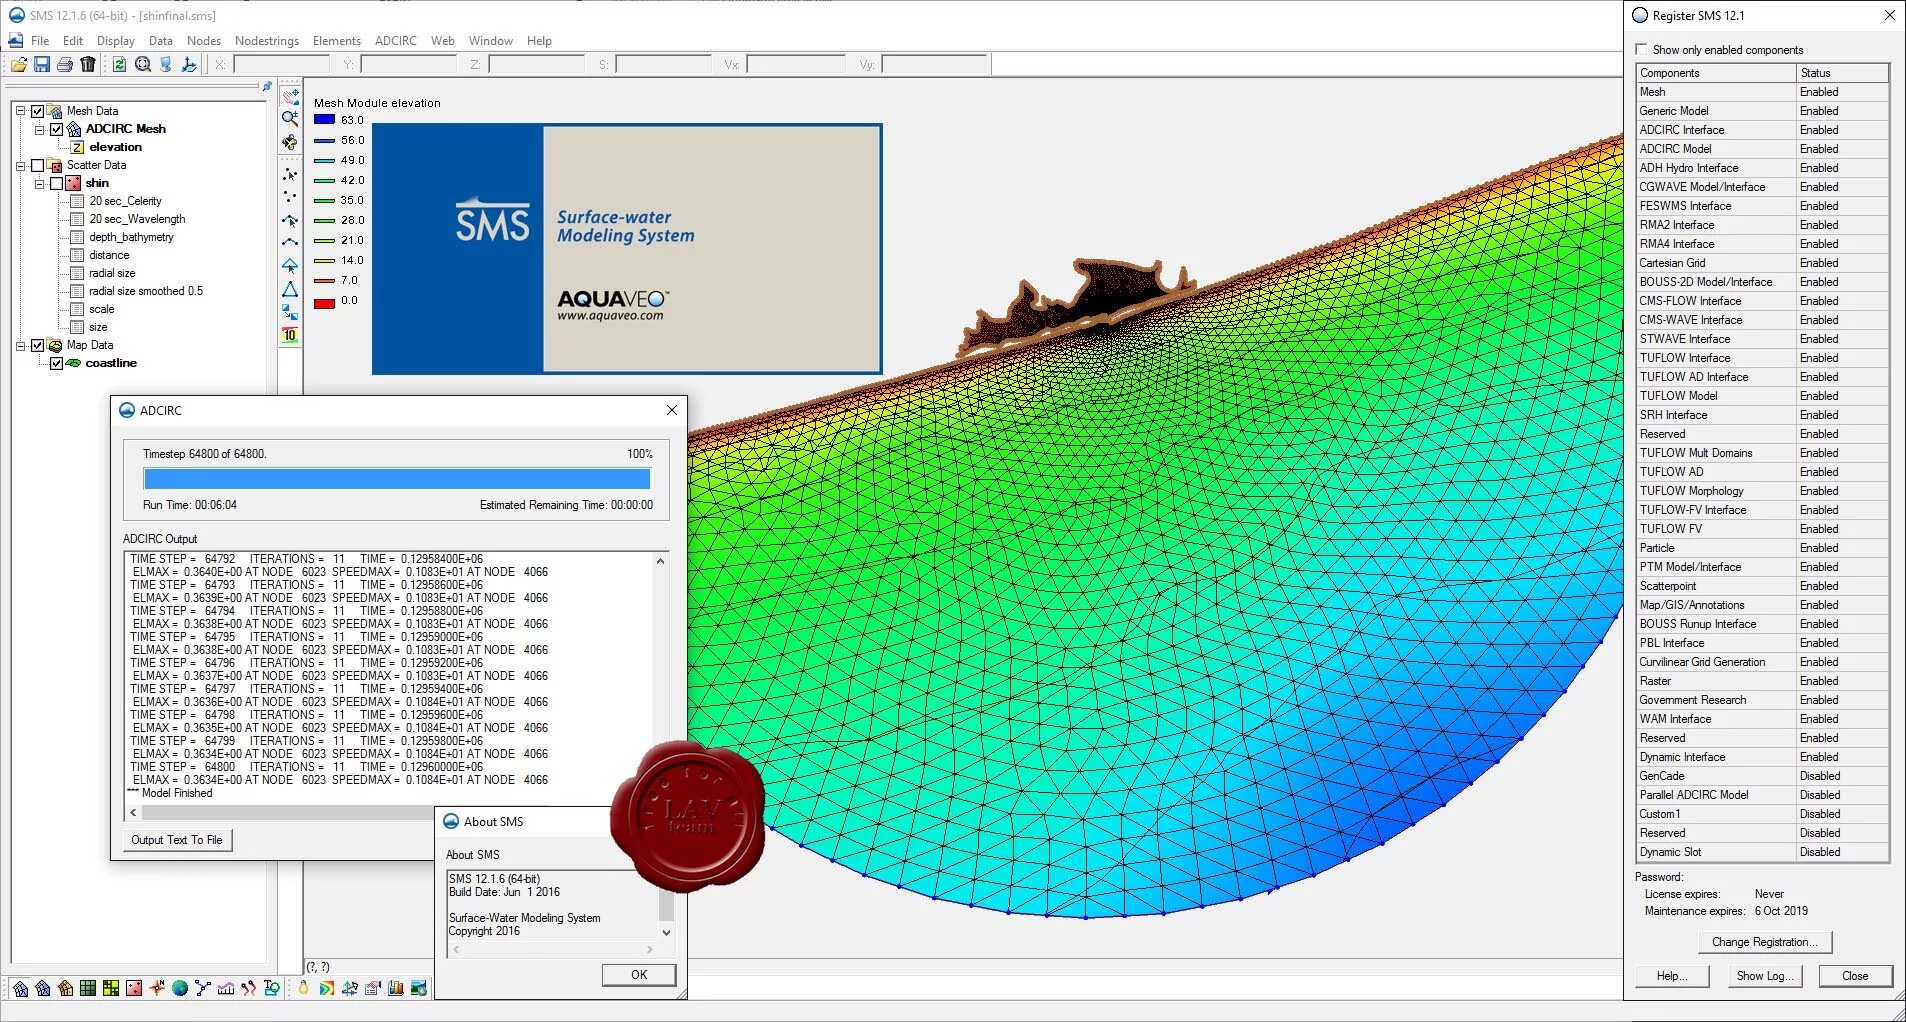Viewport: 1906px width, 1022px height.
Task: Collapse the shin scatter tree node
Action: (x=39, y=183)
